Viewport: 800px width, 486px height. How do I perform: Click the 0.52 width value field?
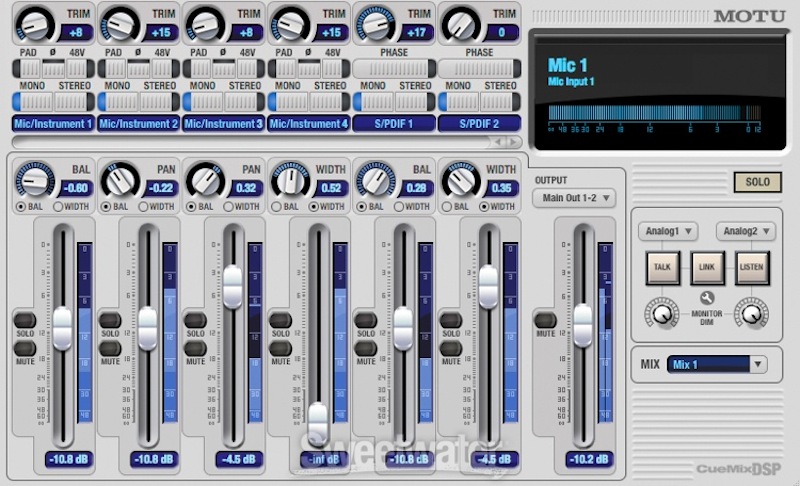[331, 188]
